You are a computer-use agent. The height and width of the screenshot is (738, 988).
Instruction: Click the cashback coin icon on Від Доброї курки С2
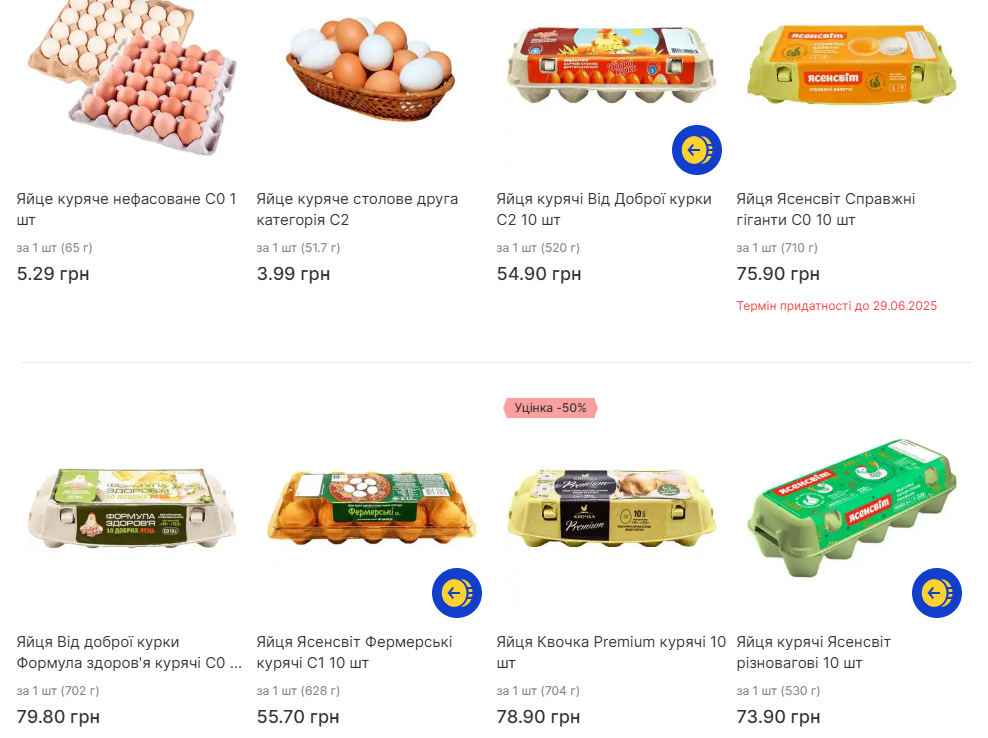(697, 150)
